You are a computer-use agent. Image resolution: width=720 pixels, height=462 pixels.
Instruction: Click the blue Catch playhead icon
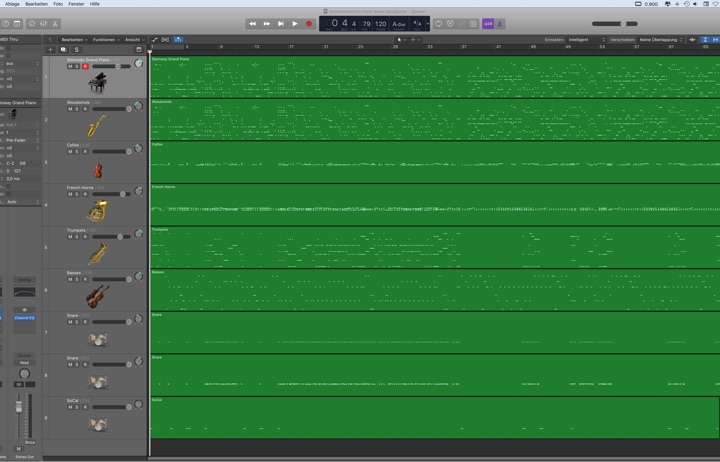[x=178, y=39]
